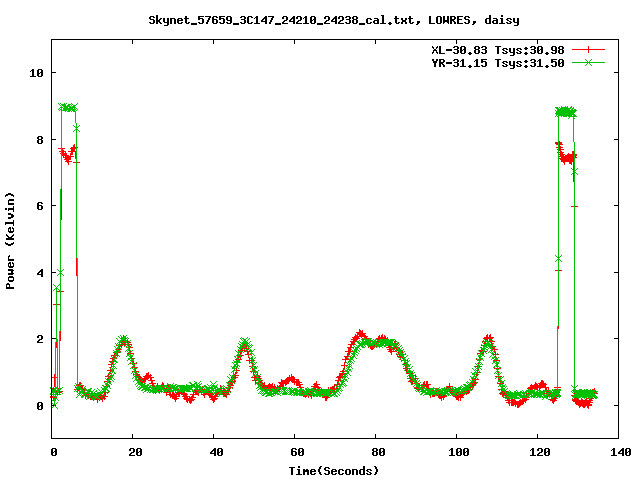Image resolution: width=640 pixels, height=480 pixels.
Task: Click y-axis tick label 2
Action: tap(40, 339)
